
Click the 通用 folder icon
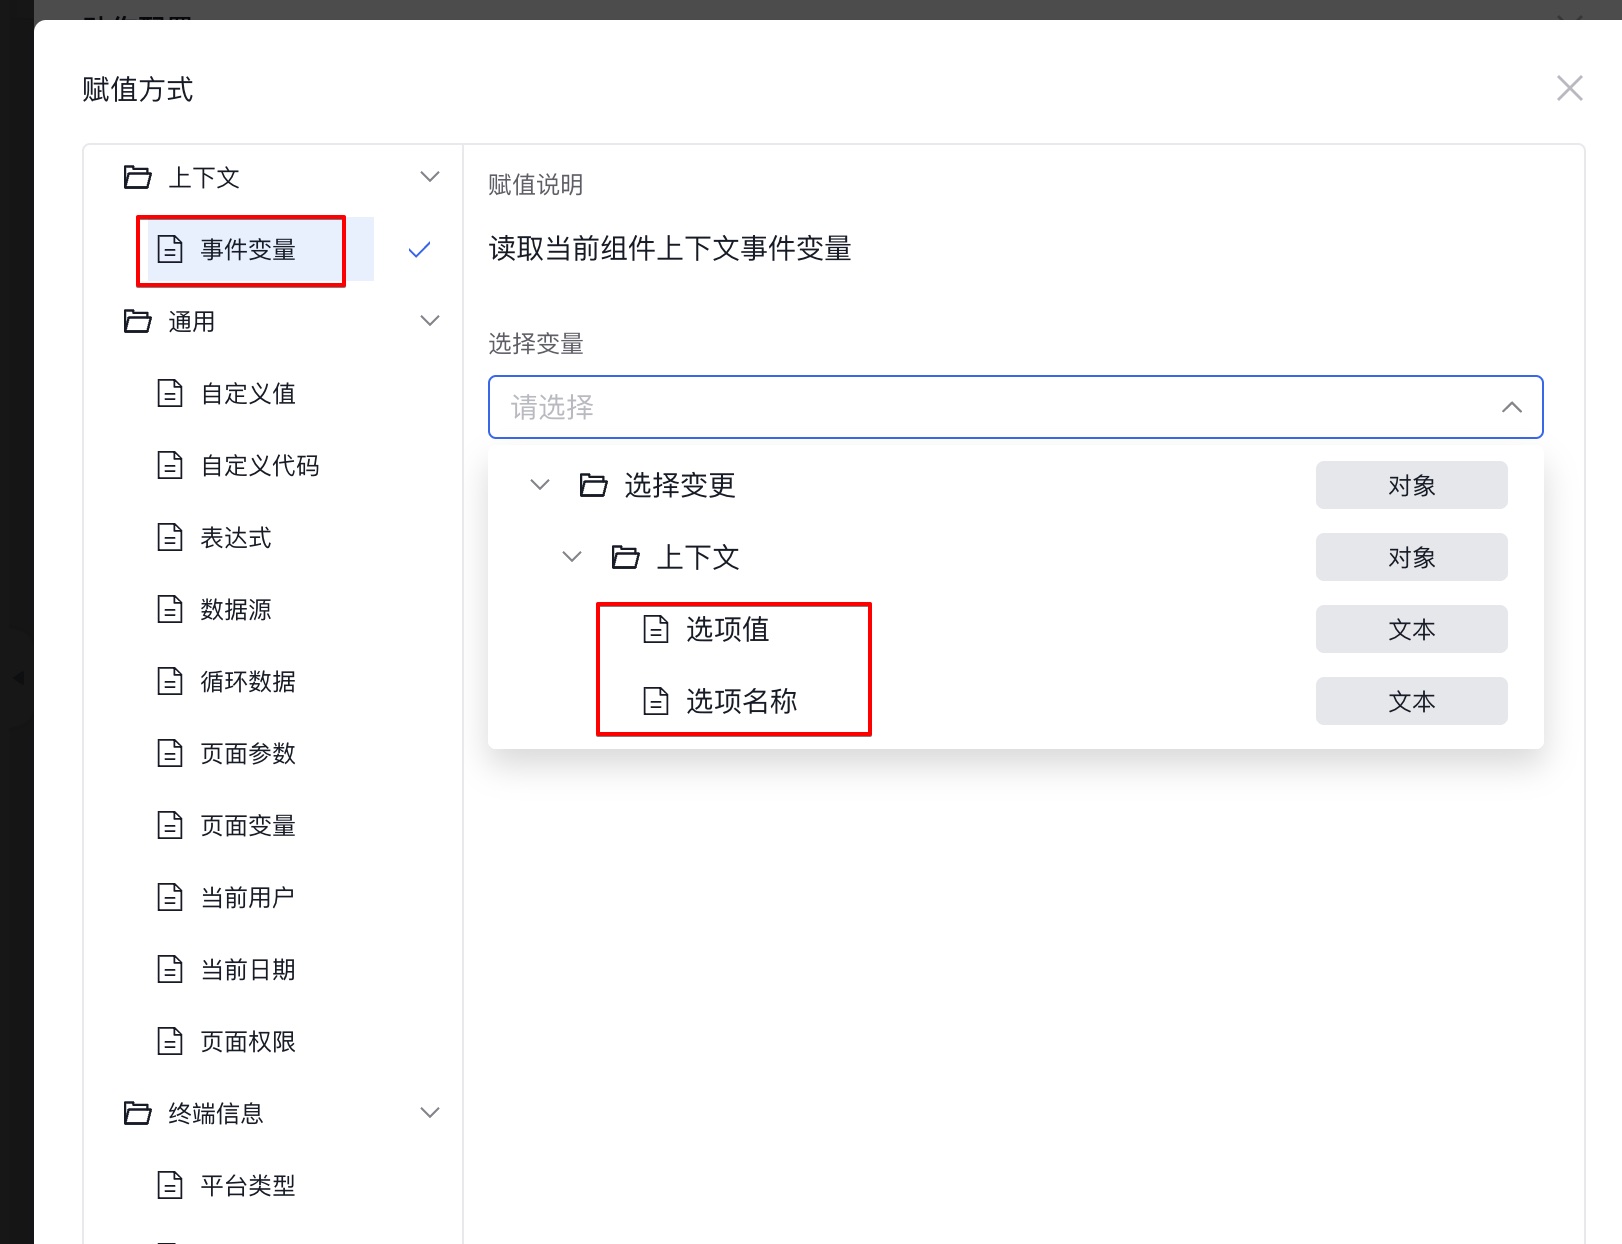click(137, 321)
